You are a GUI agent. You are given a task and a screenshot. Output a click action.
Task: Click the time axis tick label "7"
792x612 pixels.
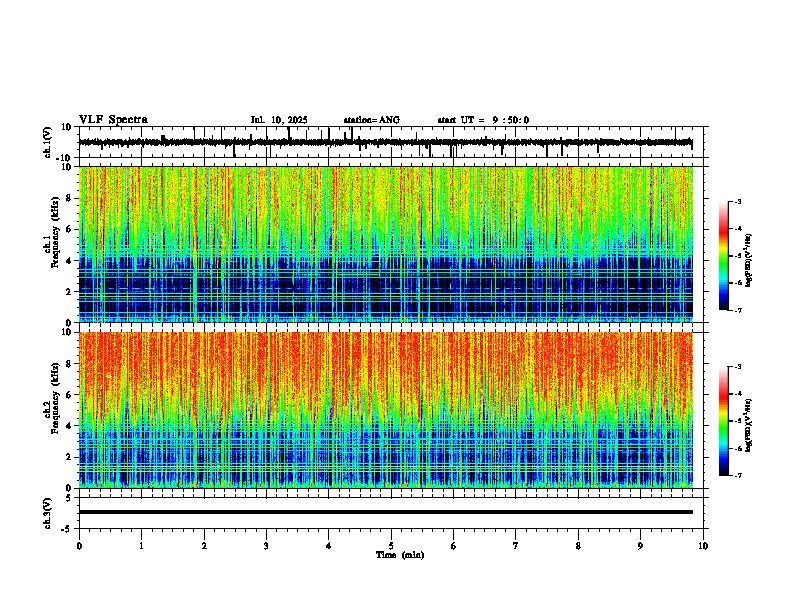pyautogui.click(x=516, y=546)
